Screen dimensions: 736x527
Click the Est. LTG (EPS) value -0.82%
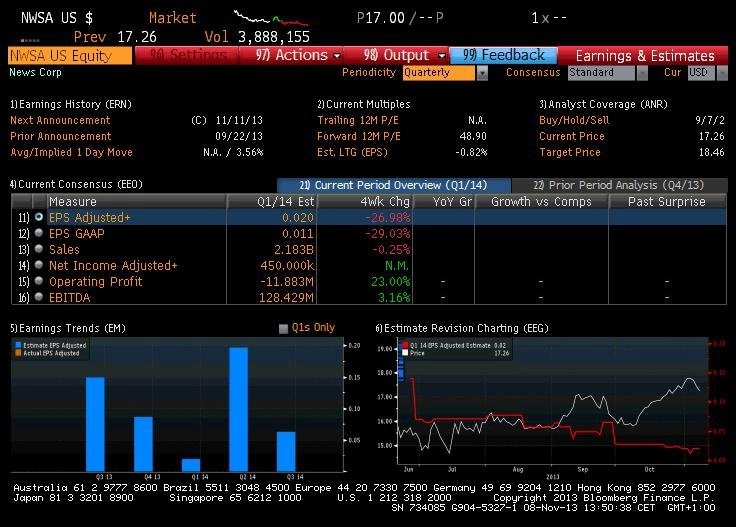click(x=471, y=152)
